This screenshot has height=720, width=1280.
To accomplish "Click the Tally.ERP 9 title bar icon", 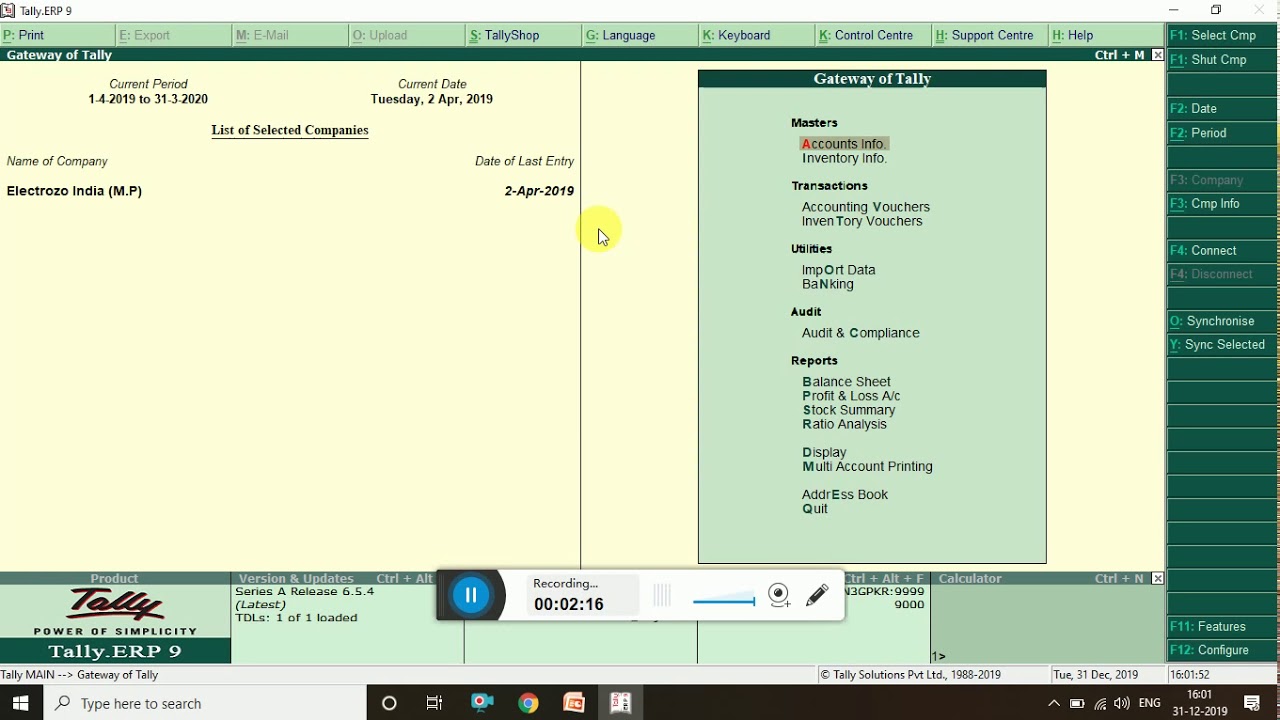I will click(x=8, y=10).
